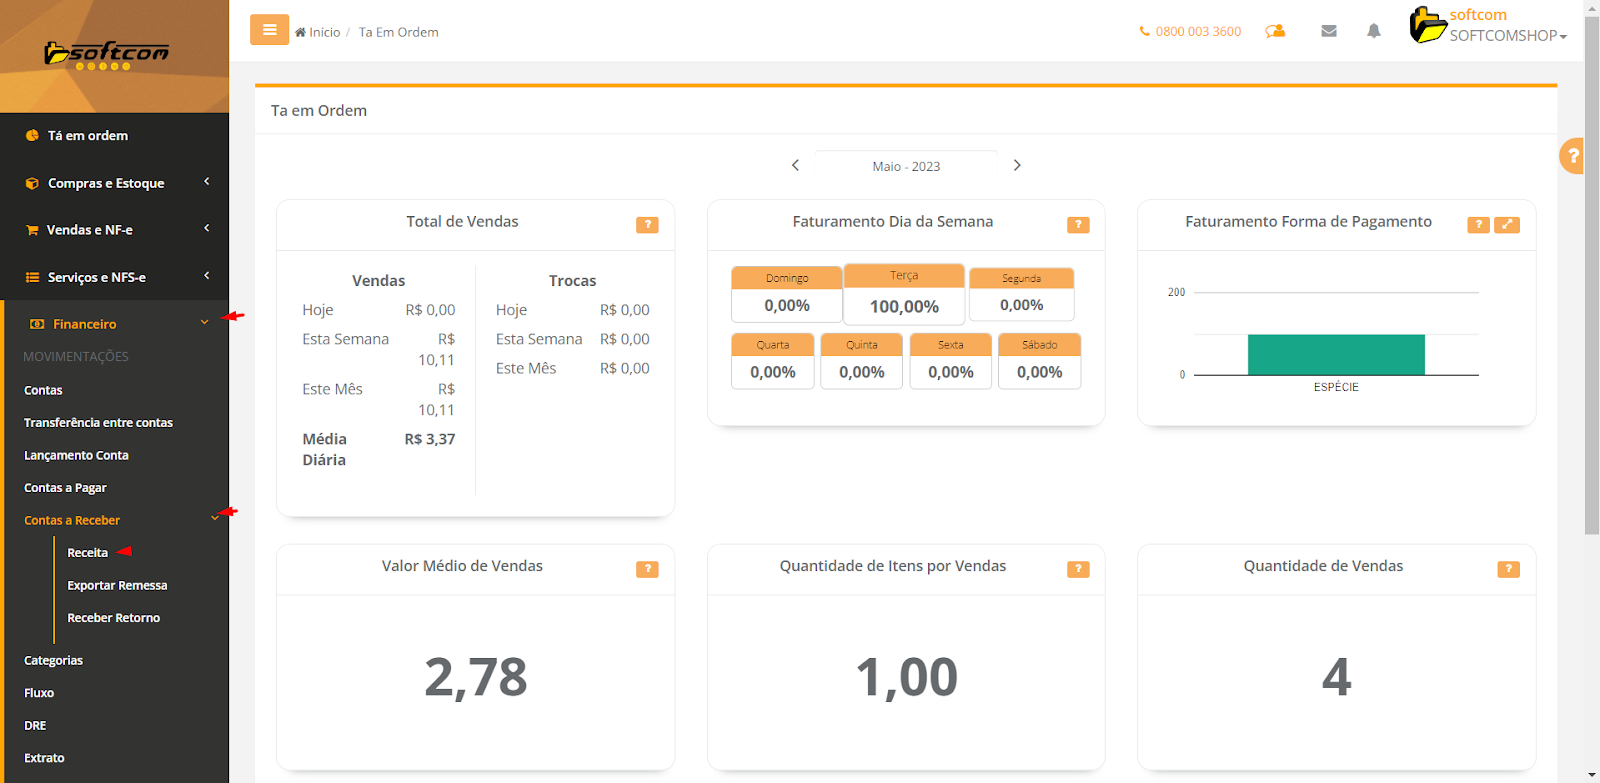Expand Vendas e NF-e menu
Screen dimensions: 1600x783
90,230
